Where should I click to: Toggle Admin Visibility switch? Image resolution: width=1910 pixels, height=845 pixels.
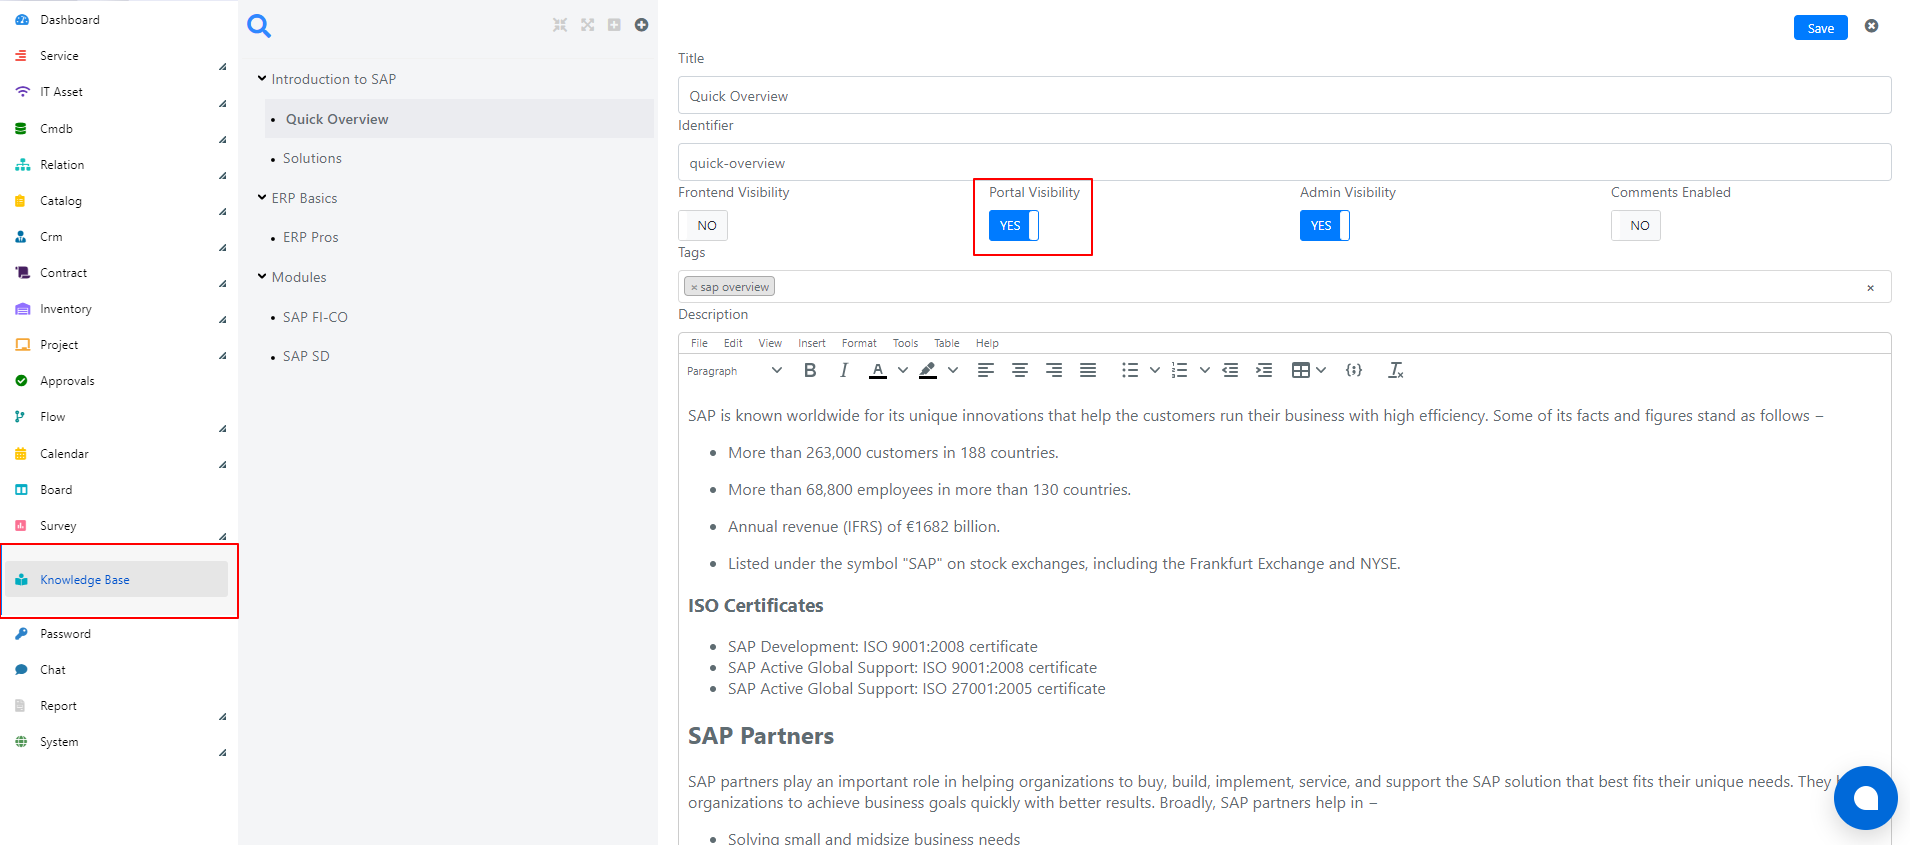(x=1325, y=226)
